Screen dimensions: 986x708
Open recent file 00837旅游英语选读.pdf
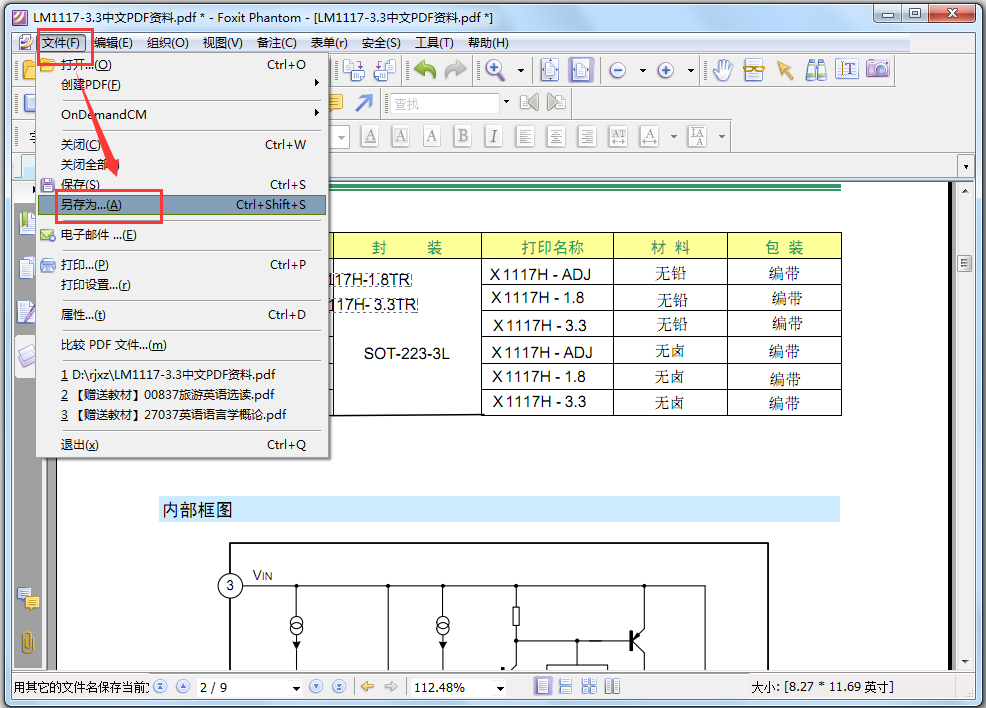pos(168,395)
